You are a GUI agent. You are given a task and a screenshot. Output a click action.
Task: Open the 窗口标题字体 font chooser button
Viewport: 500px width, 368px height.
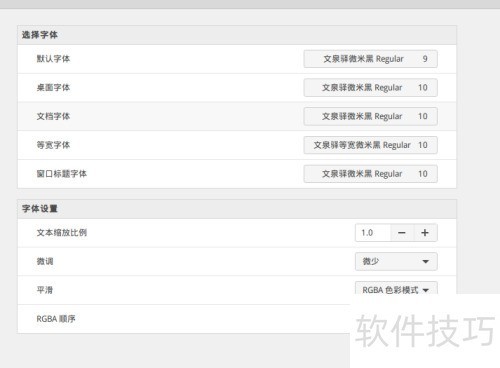pos(370,174)
